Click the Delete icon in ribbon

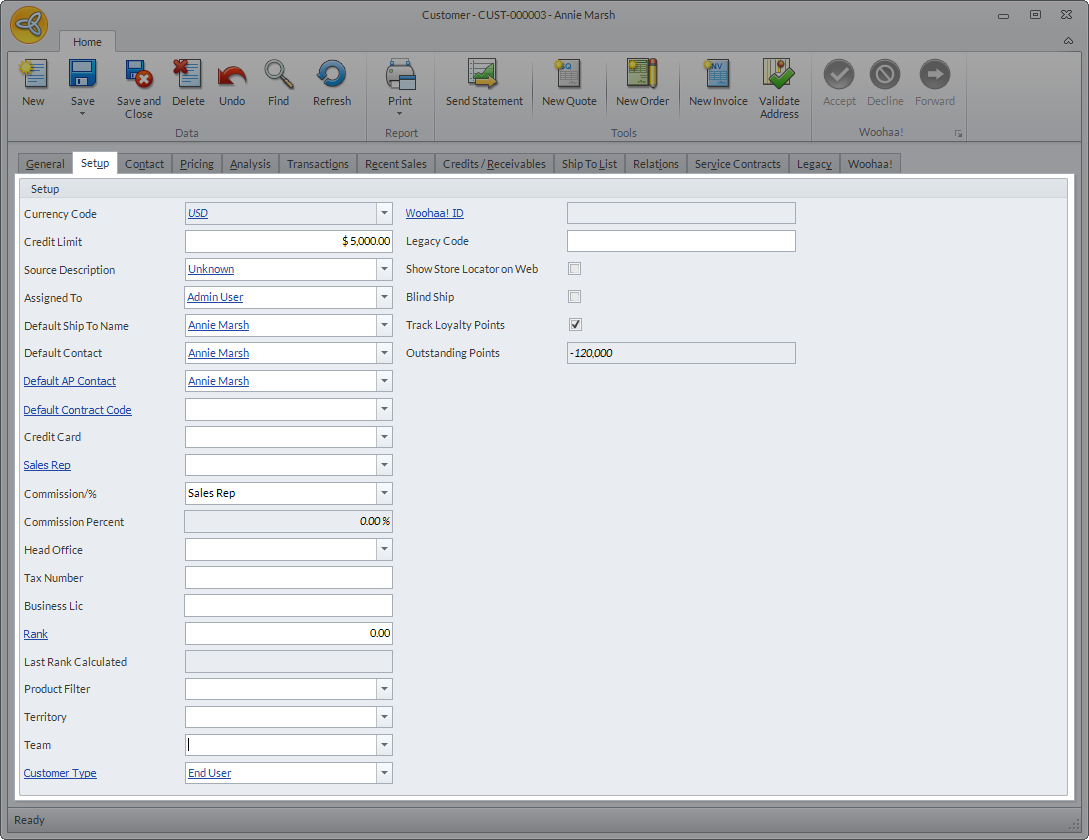[x=188, y=75]
